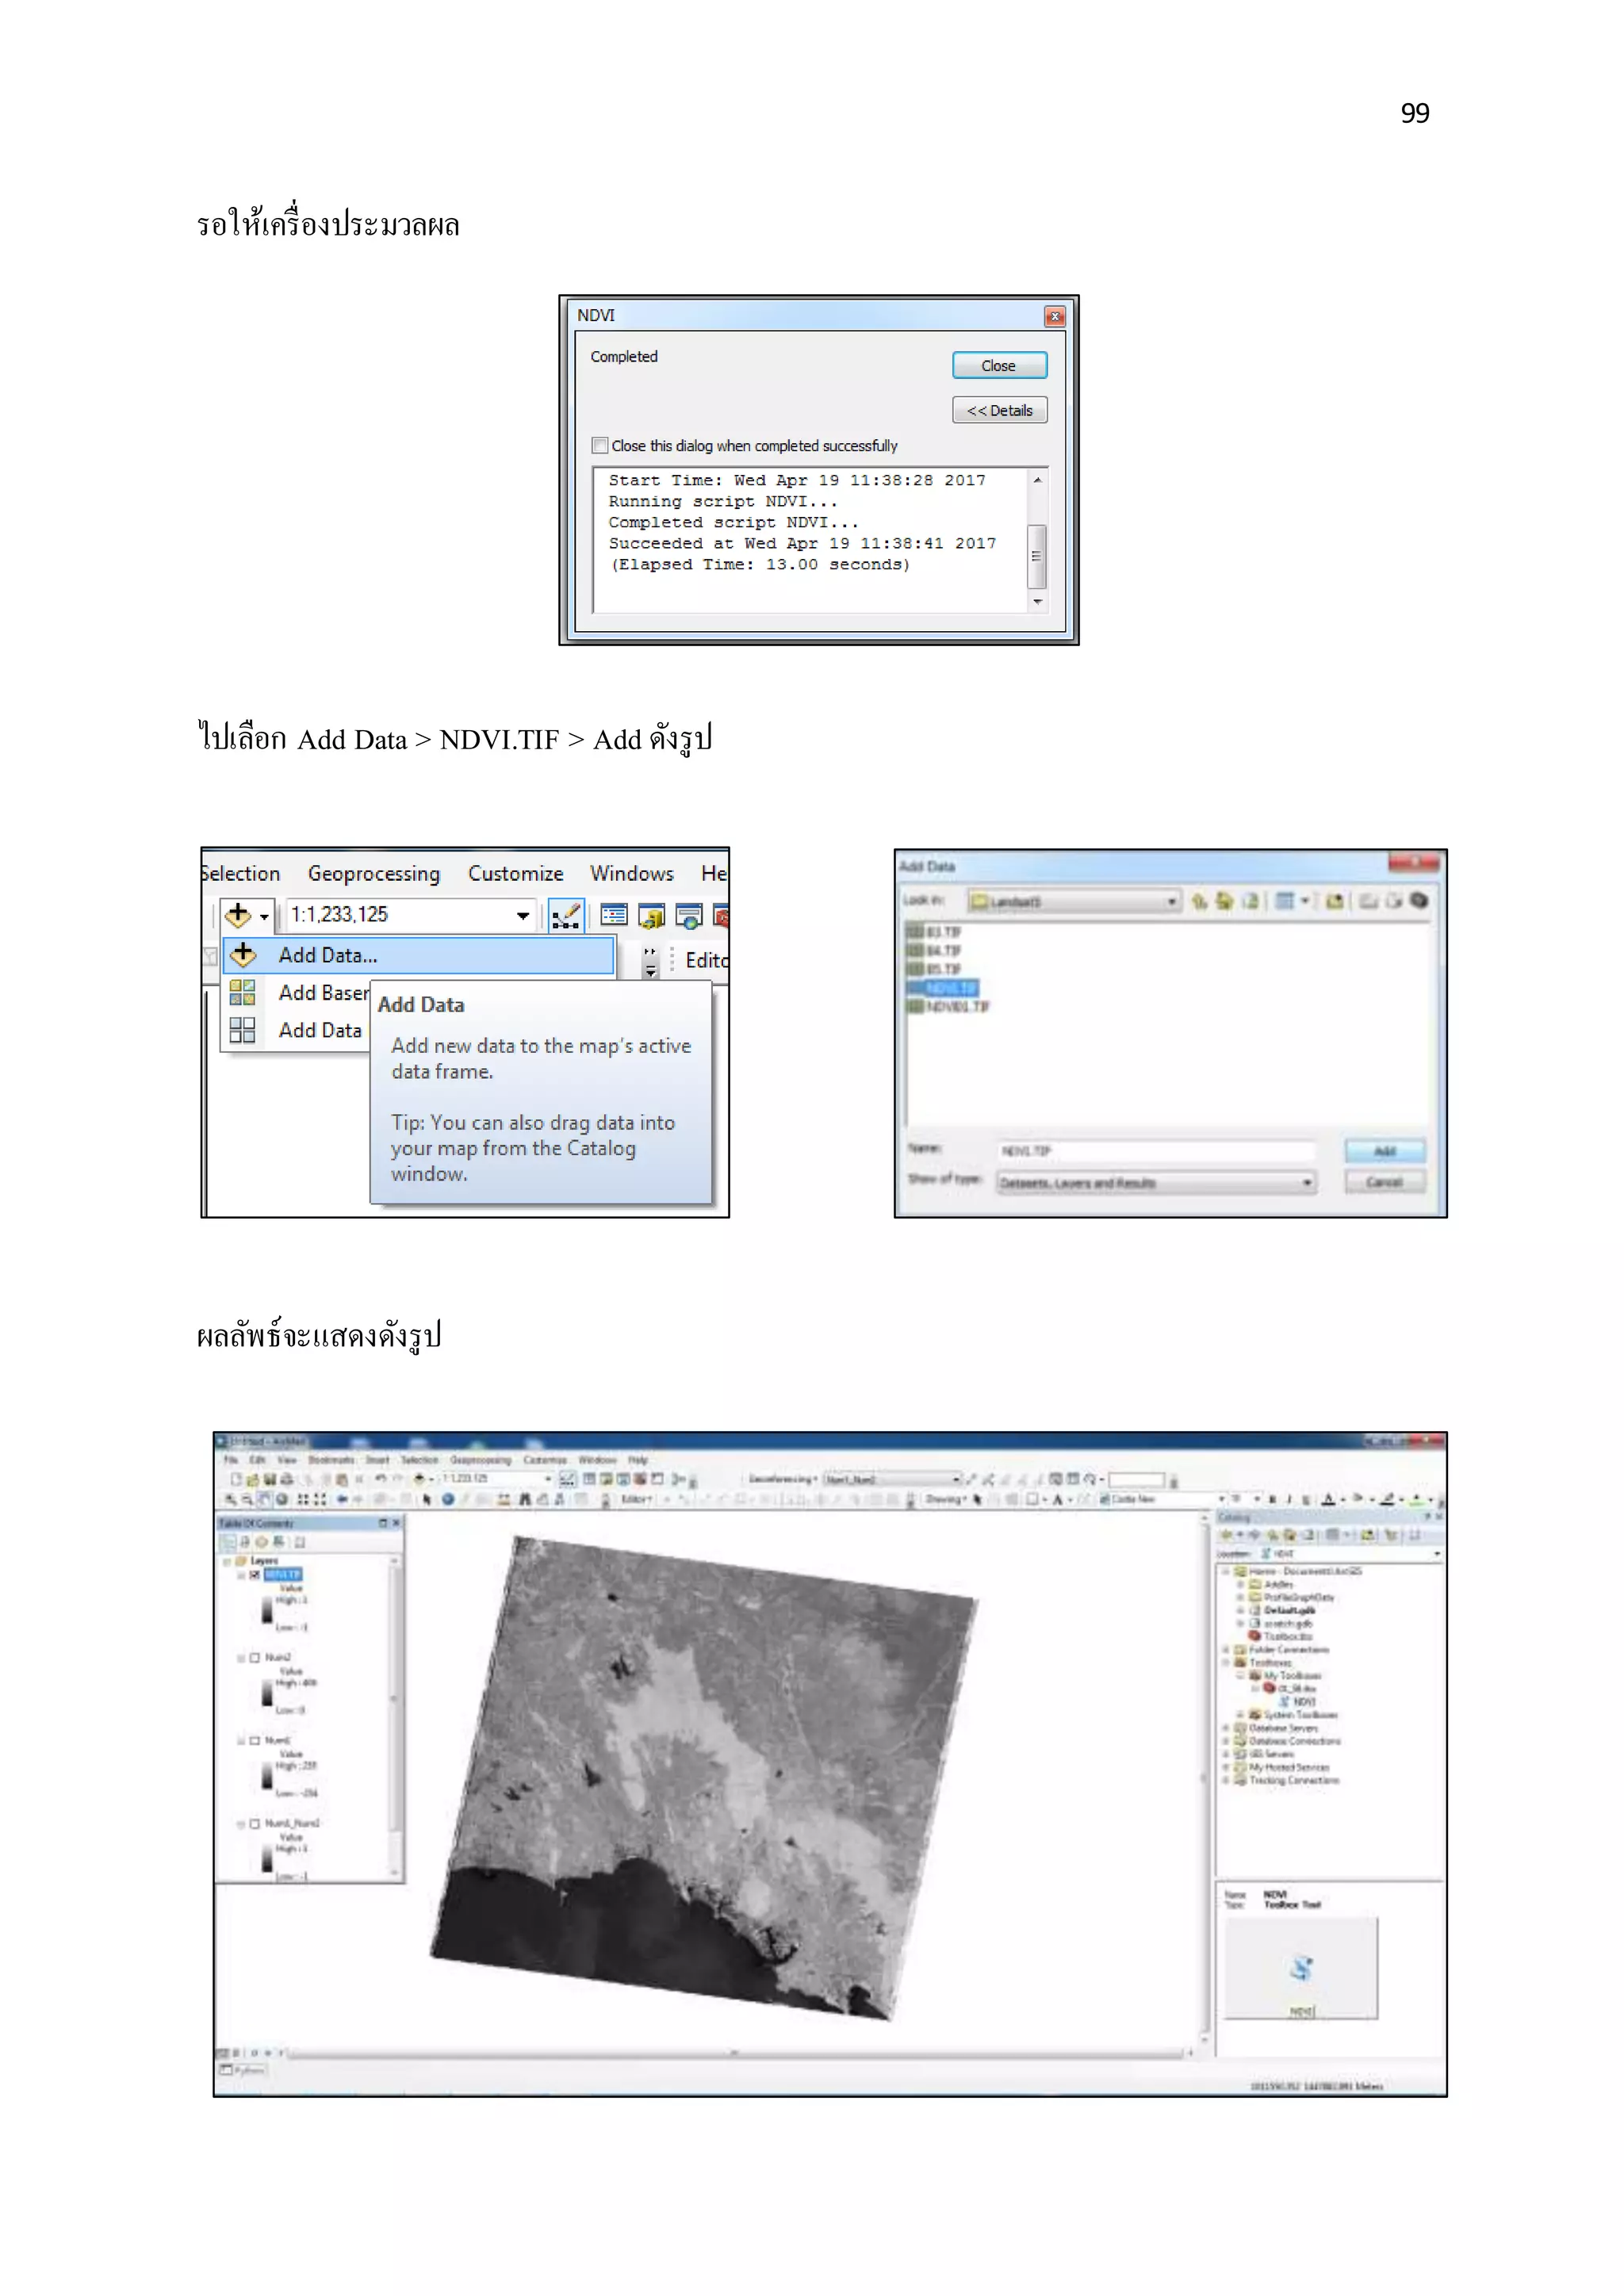Click the NDVI tool thumbnail preview
The image size is (1624, 2296).
[x=1301, y=1967]
